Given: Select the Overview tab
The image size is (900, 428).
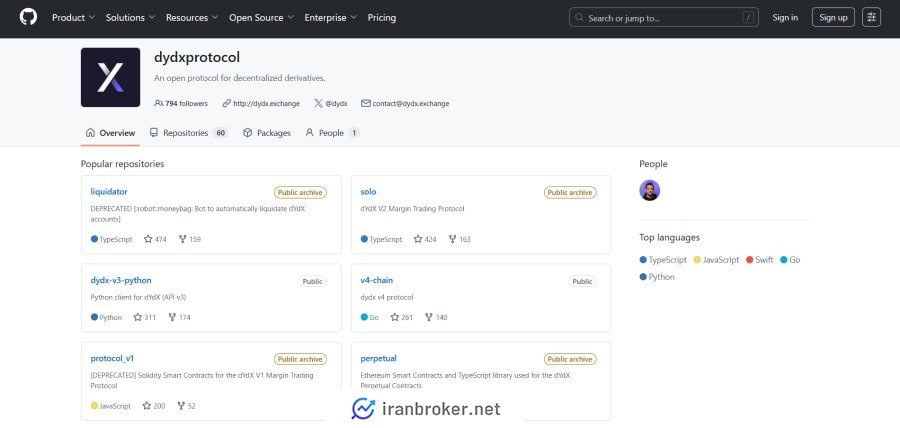Looking at the screenshot, I should pyautogui.click(x=110, y=133).
